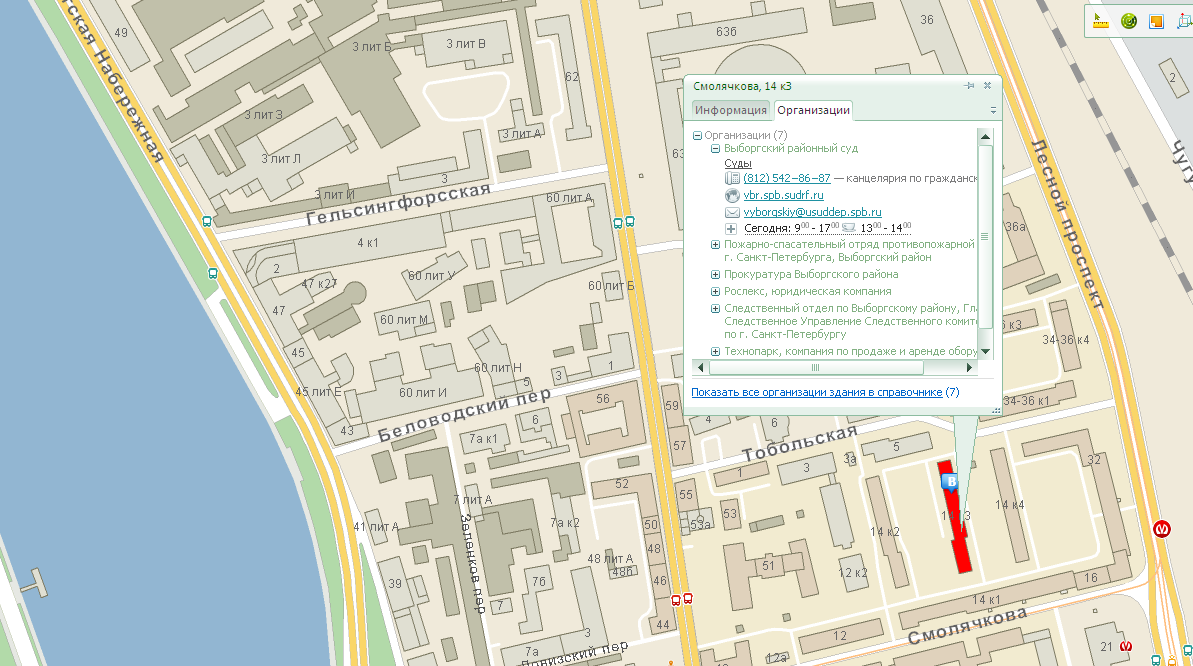Collapse the Выборгский районный суд entry
This screenshot has width=1193, height=666.
coord(715,149)
